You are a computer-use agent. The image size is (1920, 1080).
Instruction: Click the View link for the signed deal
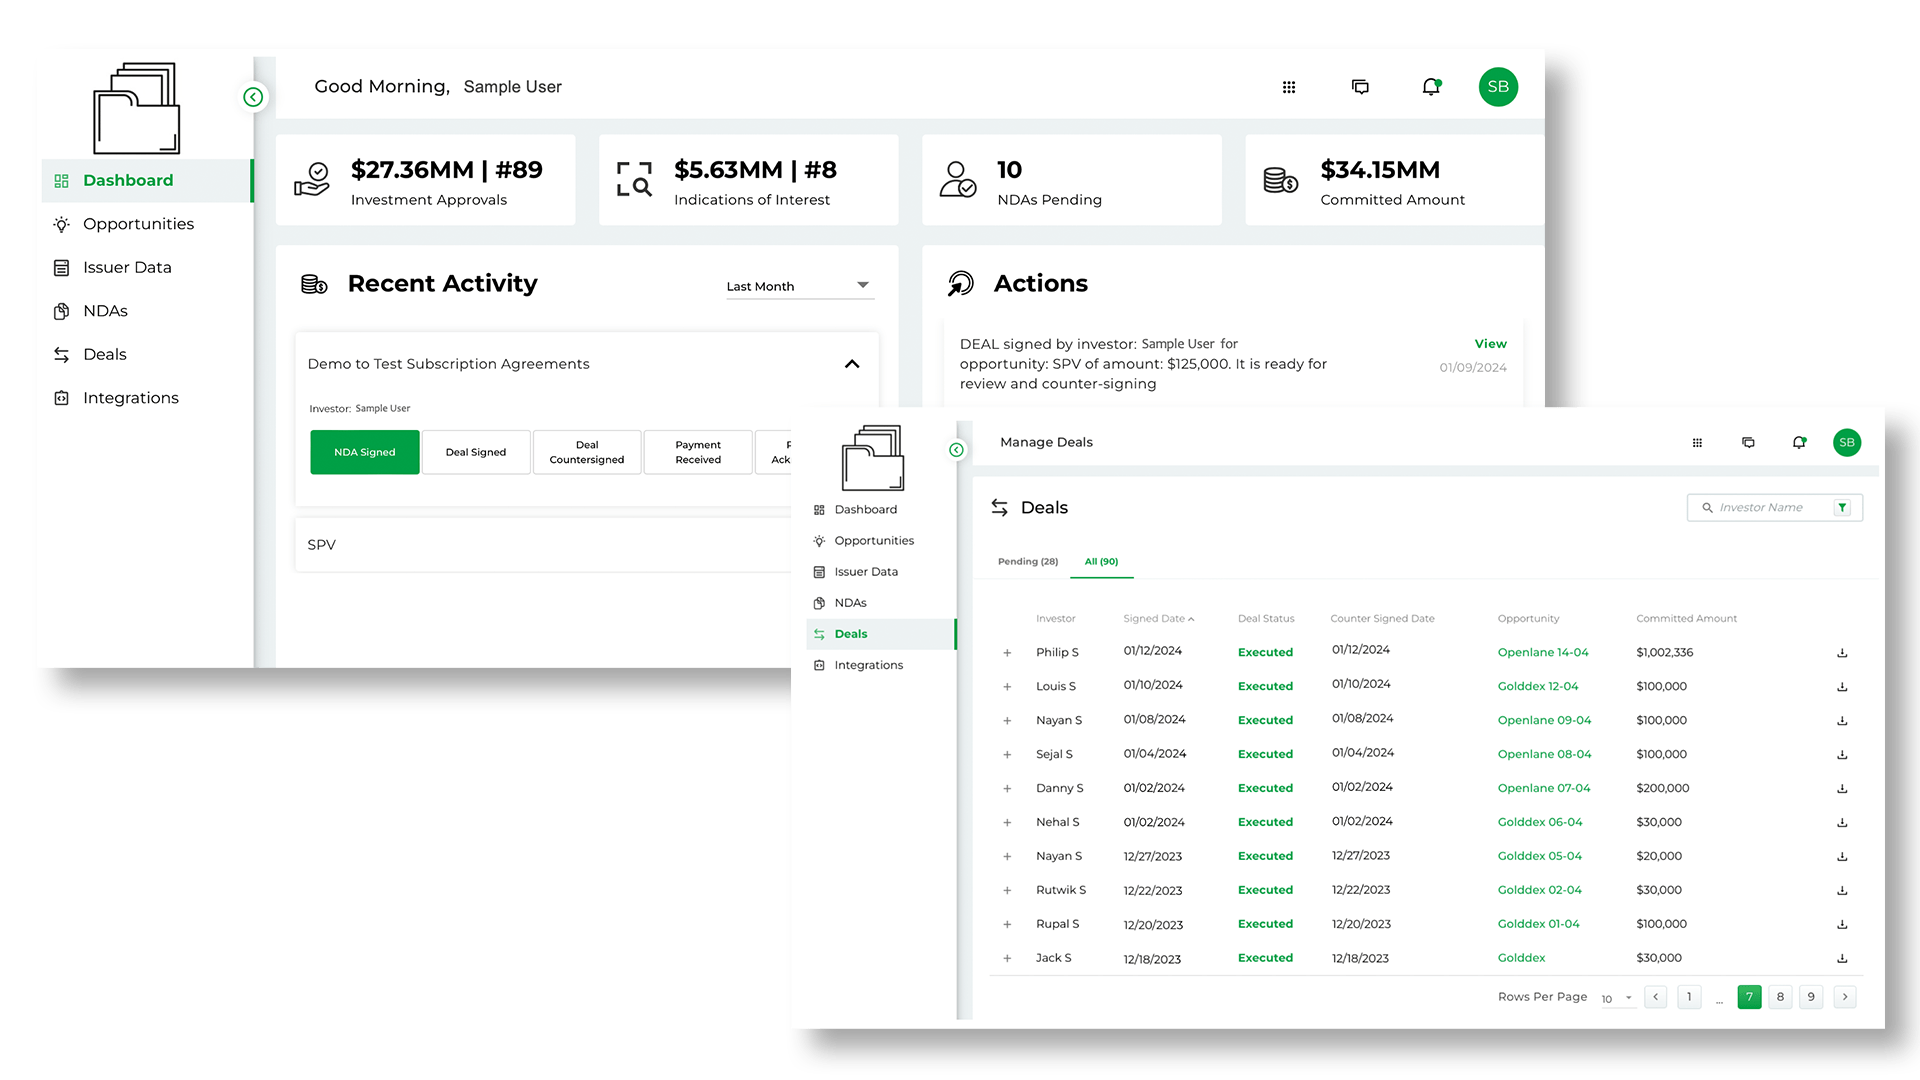coord(1490,344)
